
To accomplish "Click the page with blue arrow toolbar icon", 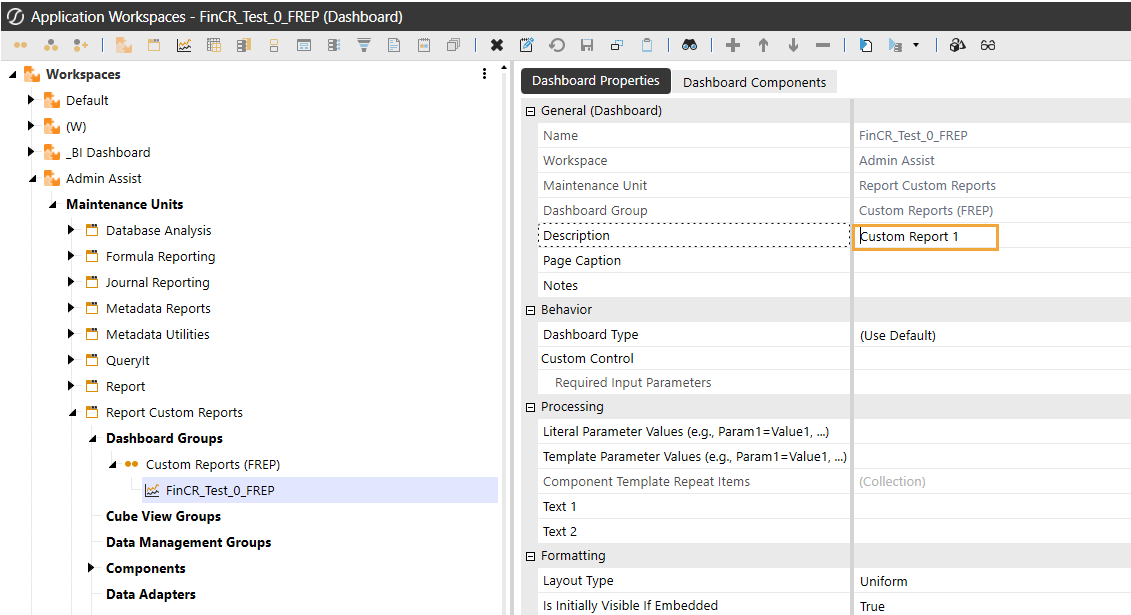I will pyautogui.click(x=866, y=45).
